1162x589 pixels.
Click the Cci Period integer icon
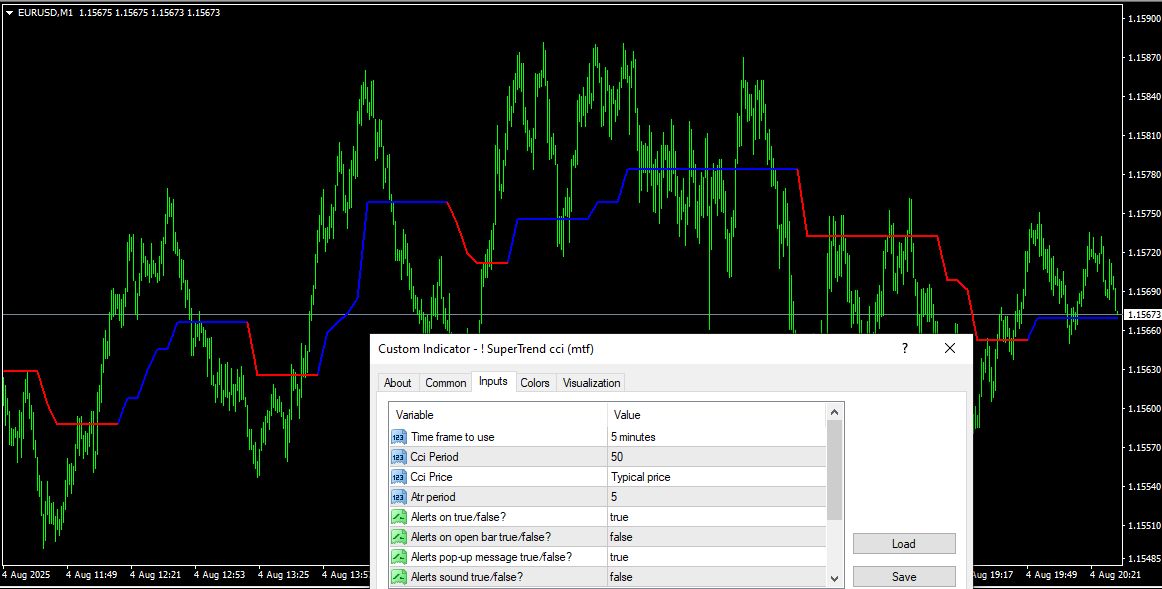(x=398, y=457)
